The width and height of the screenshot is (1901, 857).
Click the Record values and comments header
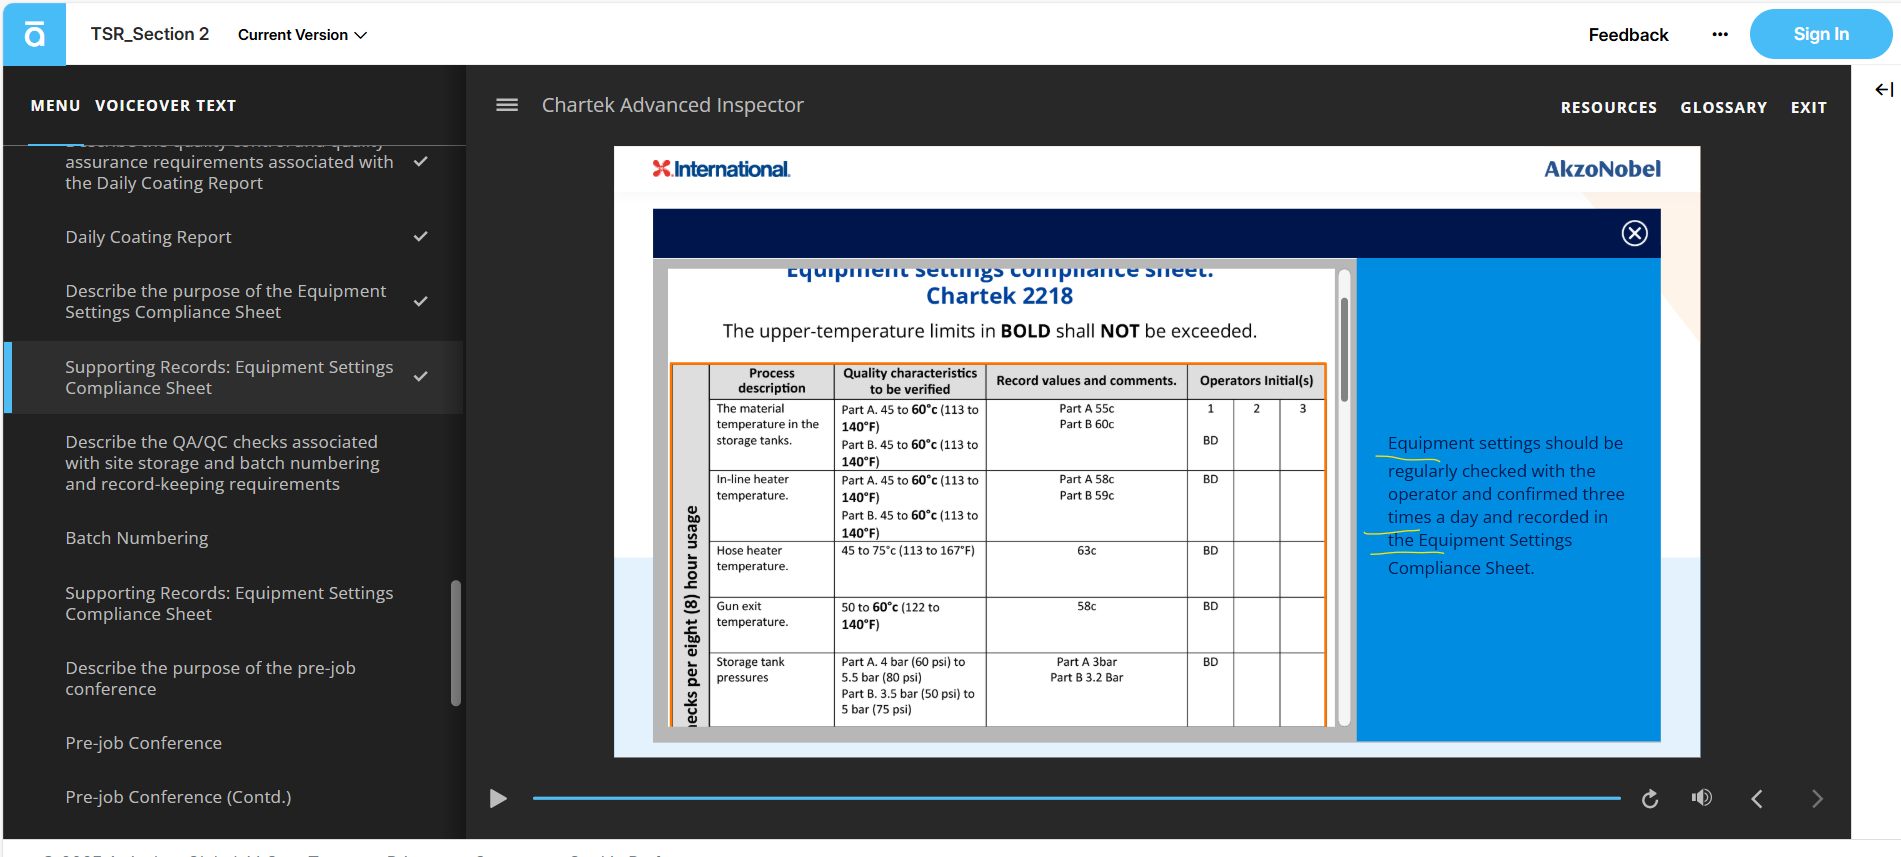(1086, 381)
